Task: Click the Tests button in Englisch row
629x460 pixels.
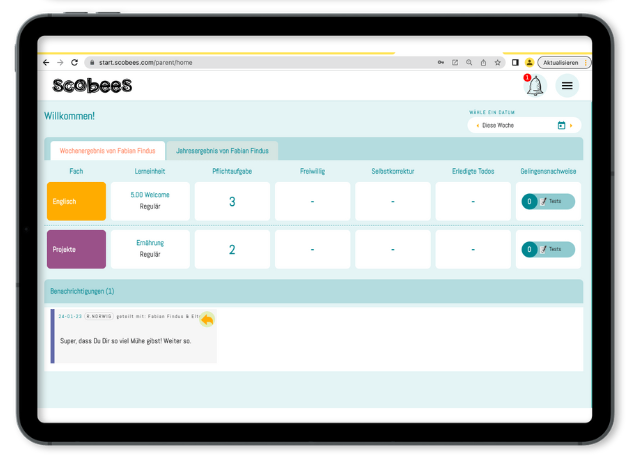Action: (548, 201)
